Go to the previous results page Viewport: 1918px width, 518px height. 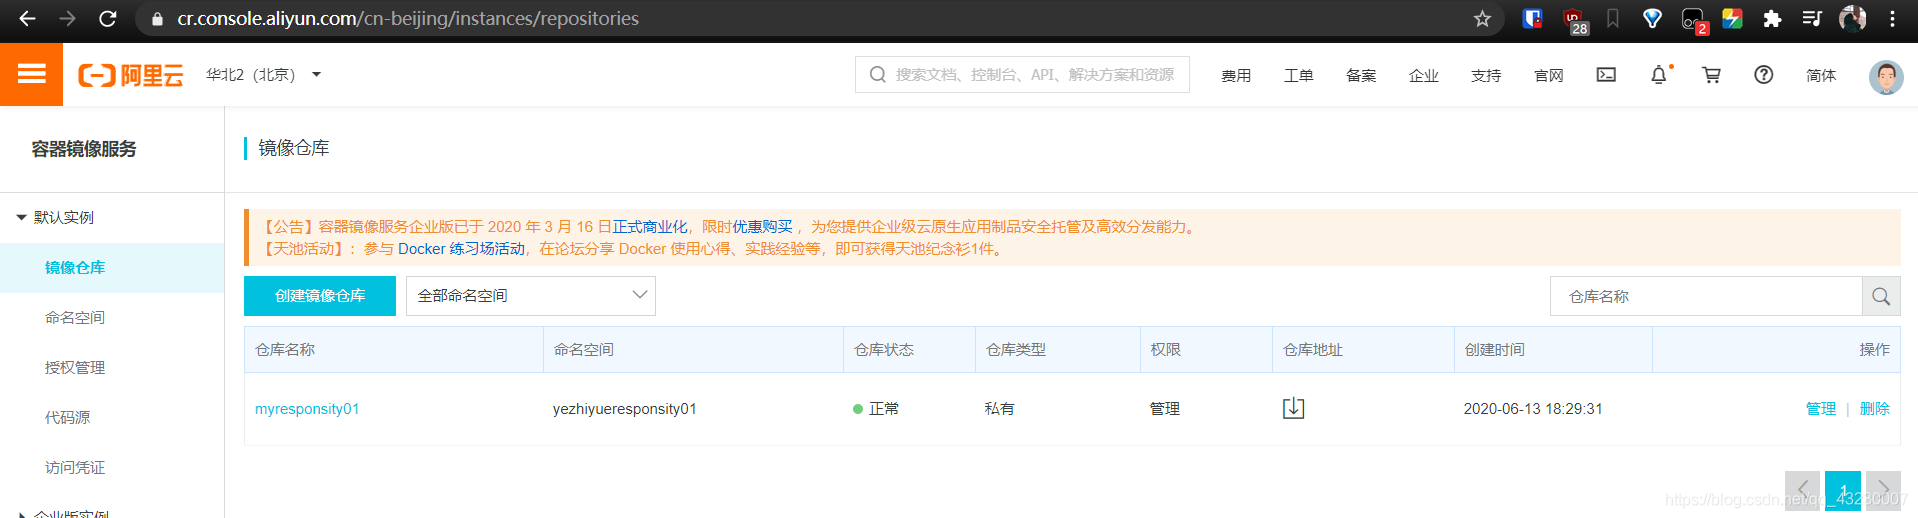click(x=1802, y=490)
